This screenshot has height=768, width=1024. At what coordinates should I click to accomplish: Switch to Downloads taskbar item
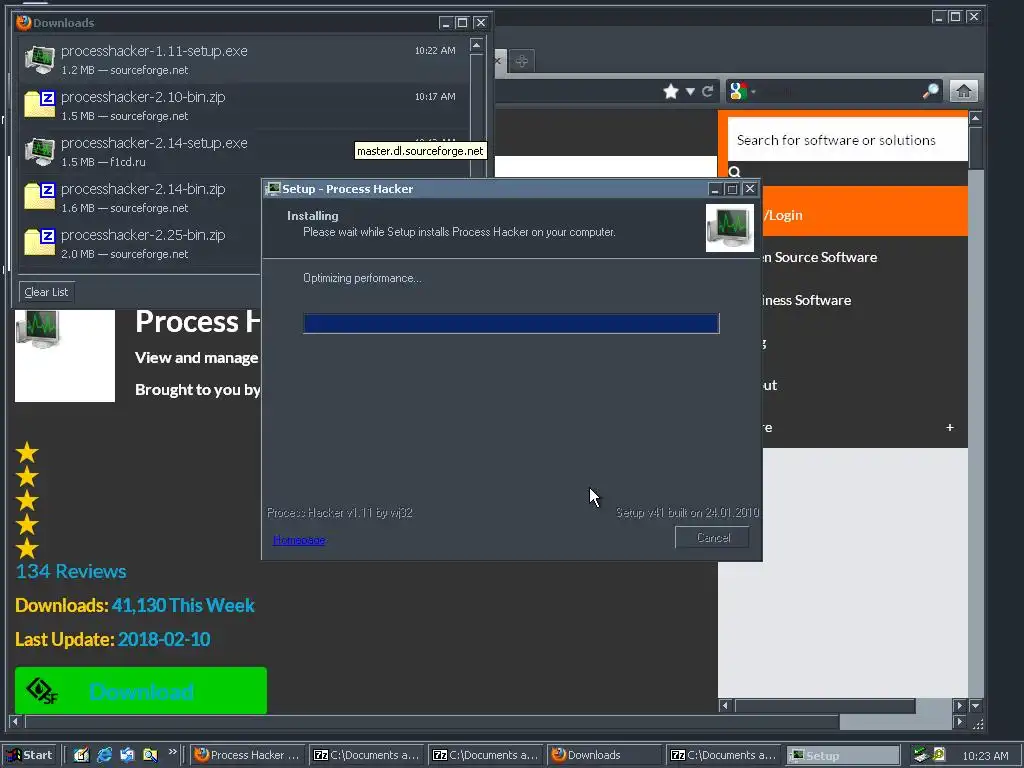pos(605,755)
